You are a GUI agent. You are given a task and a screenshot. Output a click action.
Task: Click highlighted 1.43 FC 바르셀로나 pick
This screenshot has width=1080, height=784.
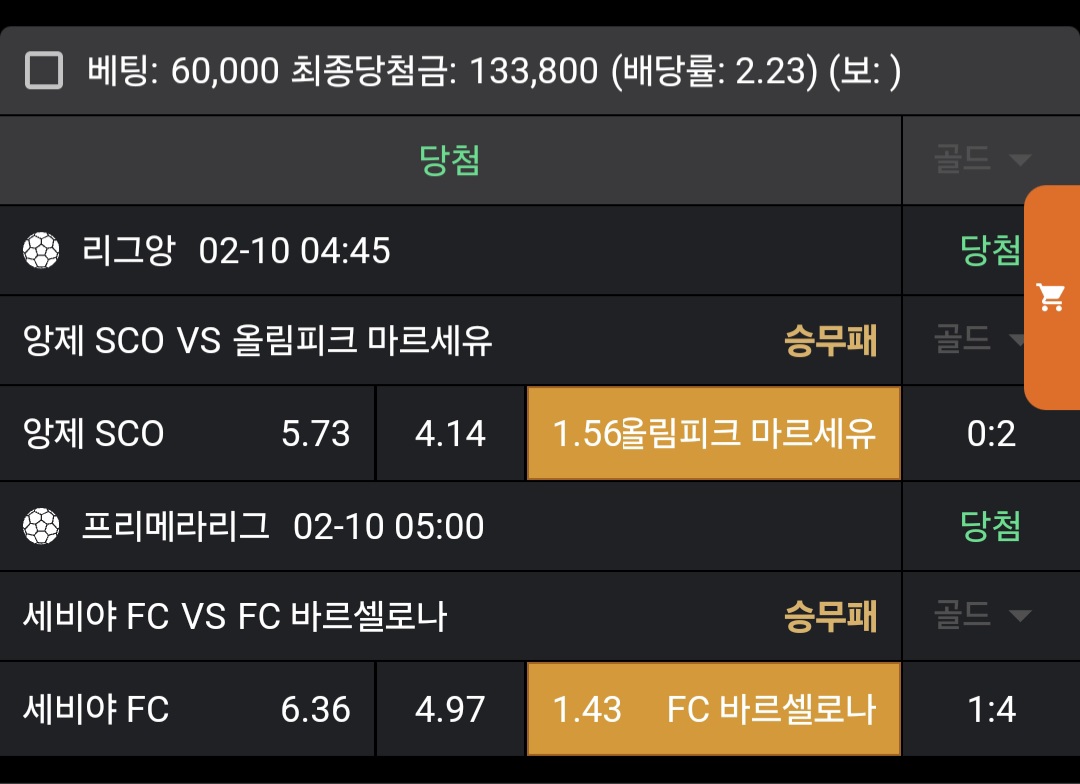click(713, 709)
